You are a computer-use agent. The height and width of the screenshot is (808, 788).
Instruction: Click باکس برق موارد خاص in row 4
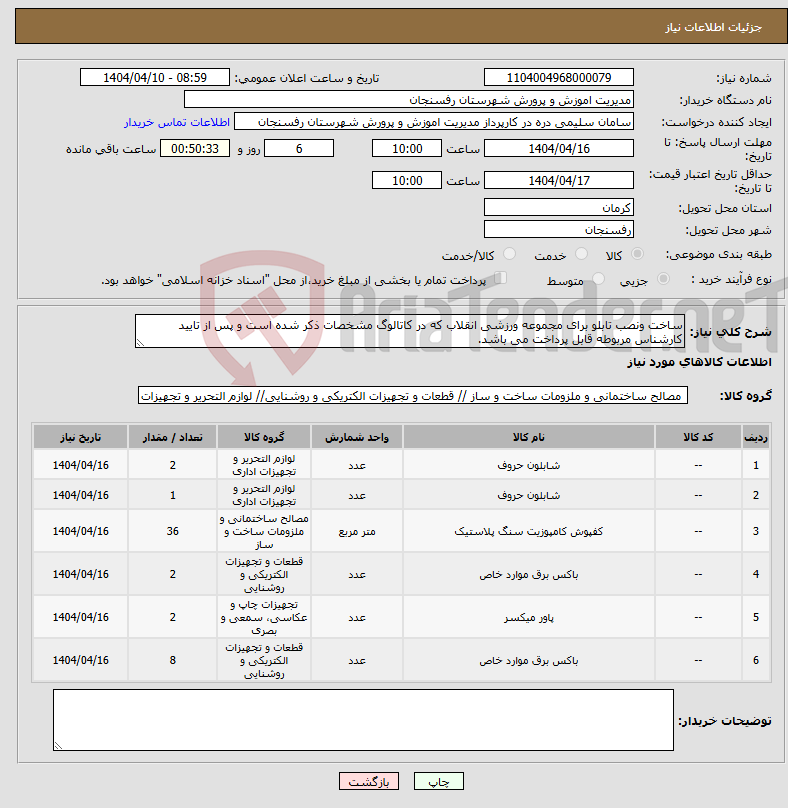[x=528, y=574]
